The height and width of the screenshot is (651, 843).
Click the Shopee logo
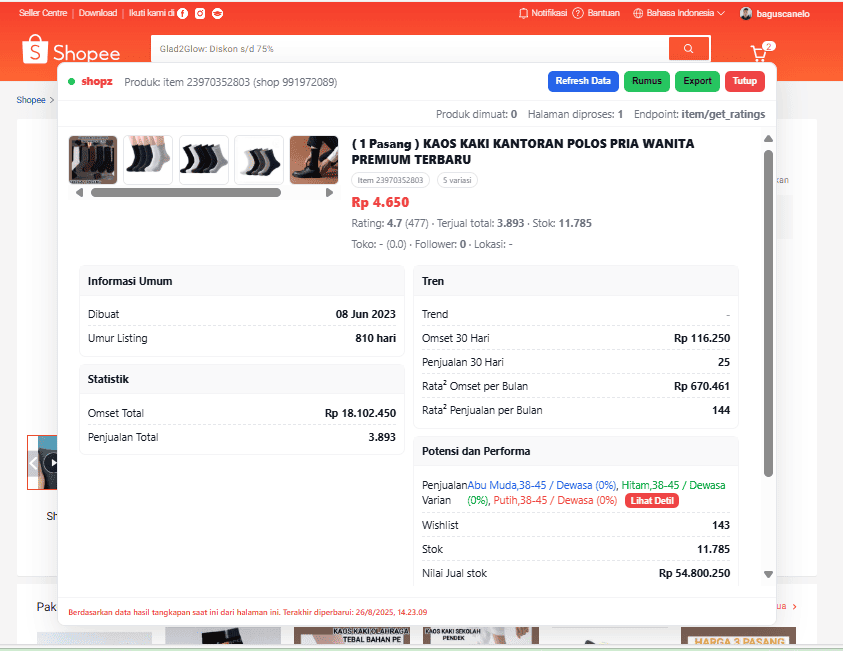72,52
